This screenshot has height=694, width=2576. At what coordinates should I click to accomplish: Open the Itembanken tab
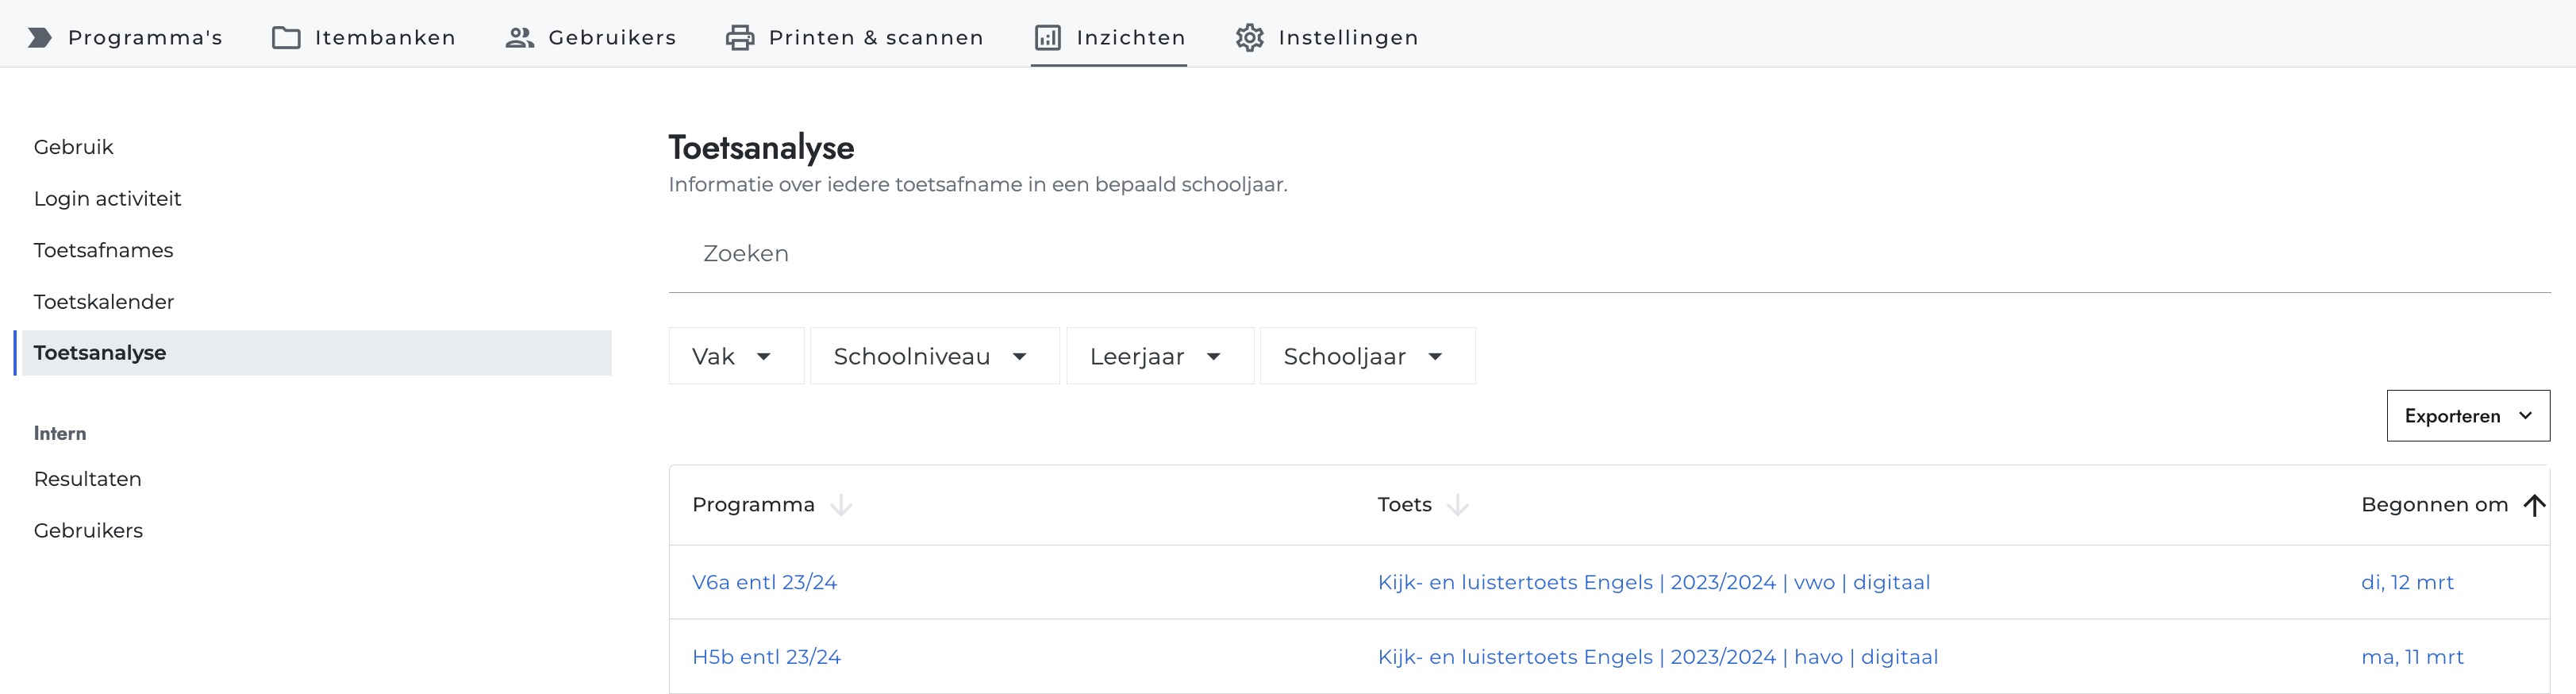click(364, 38)
